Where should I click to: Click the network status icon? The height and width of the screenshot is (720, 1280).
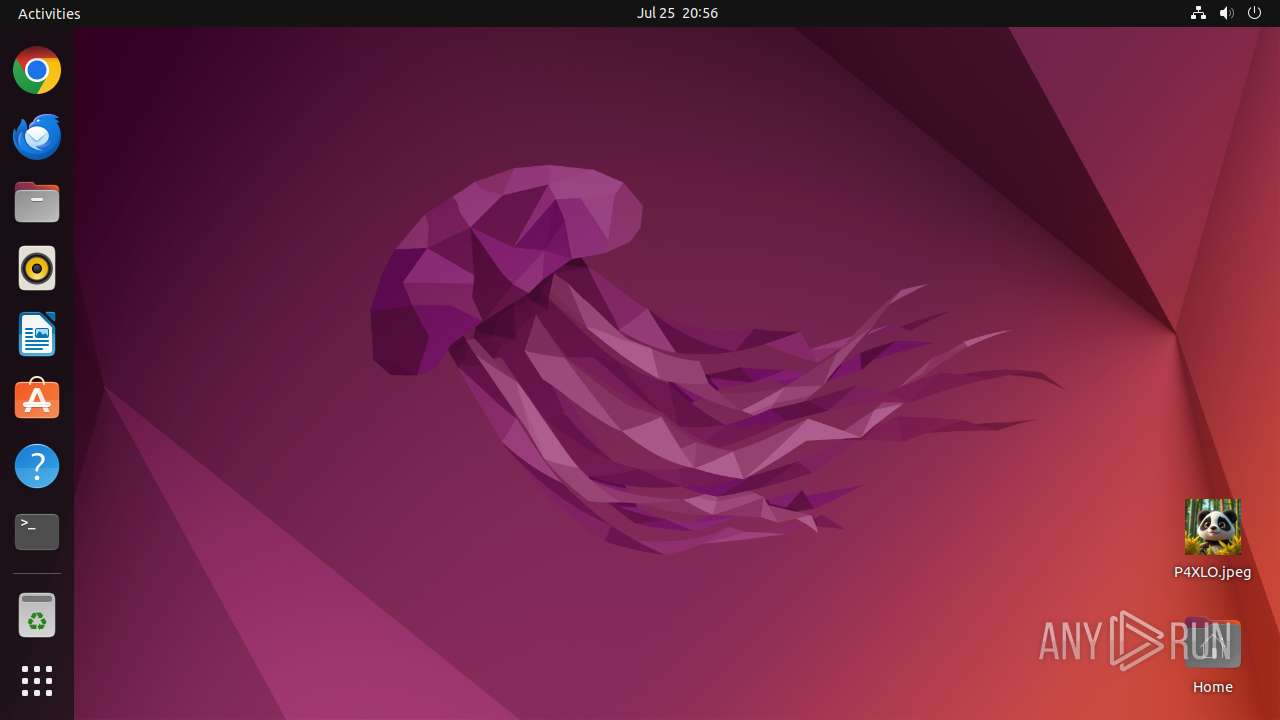pos(1198,13)
